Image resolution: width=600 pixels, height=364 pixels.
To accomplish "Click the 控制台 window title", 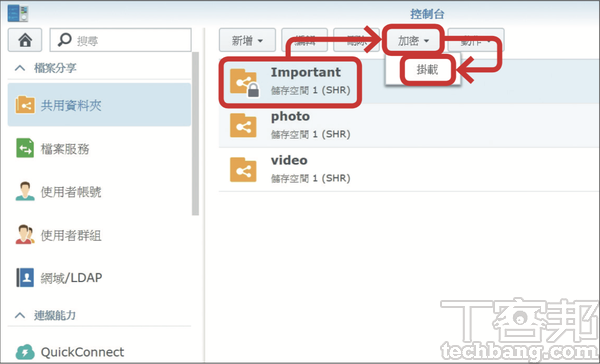I will (427, 14).
